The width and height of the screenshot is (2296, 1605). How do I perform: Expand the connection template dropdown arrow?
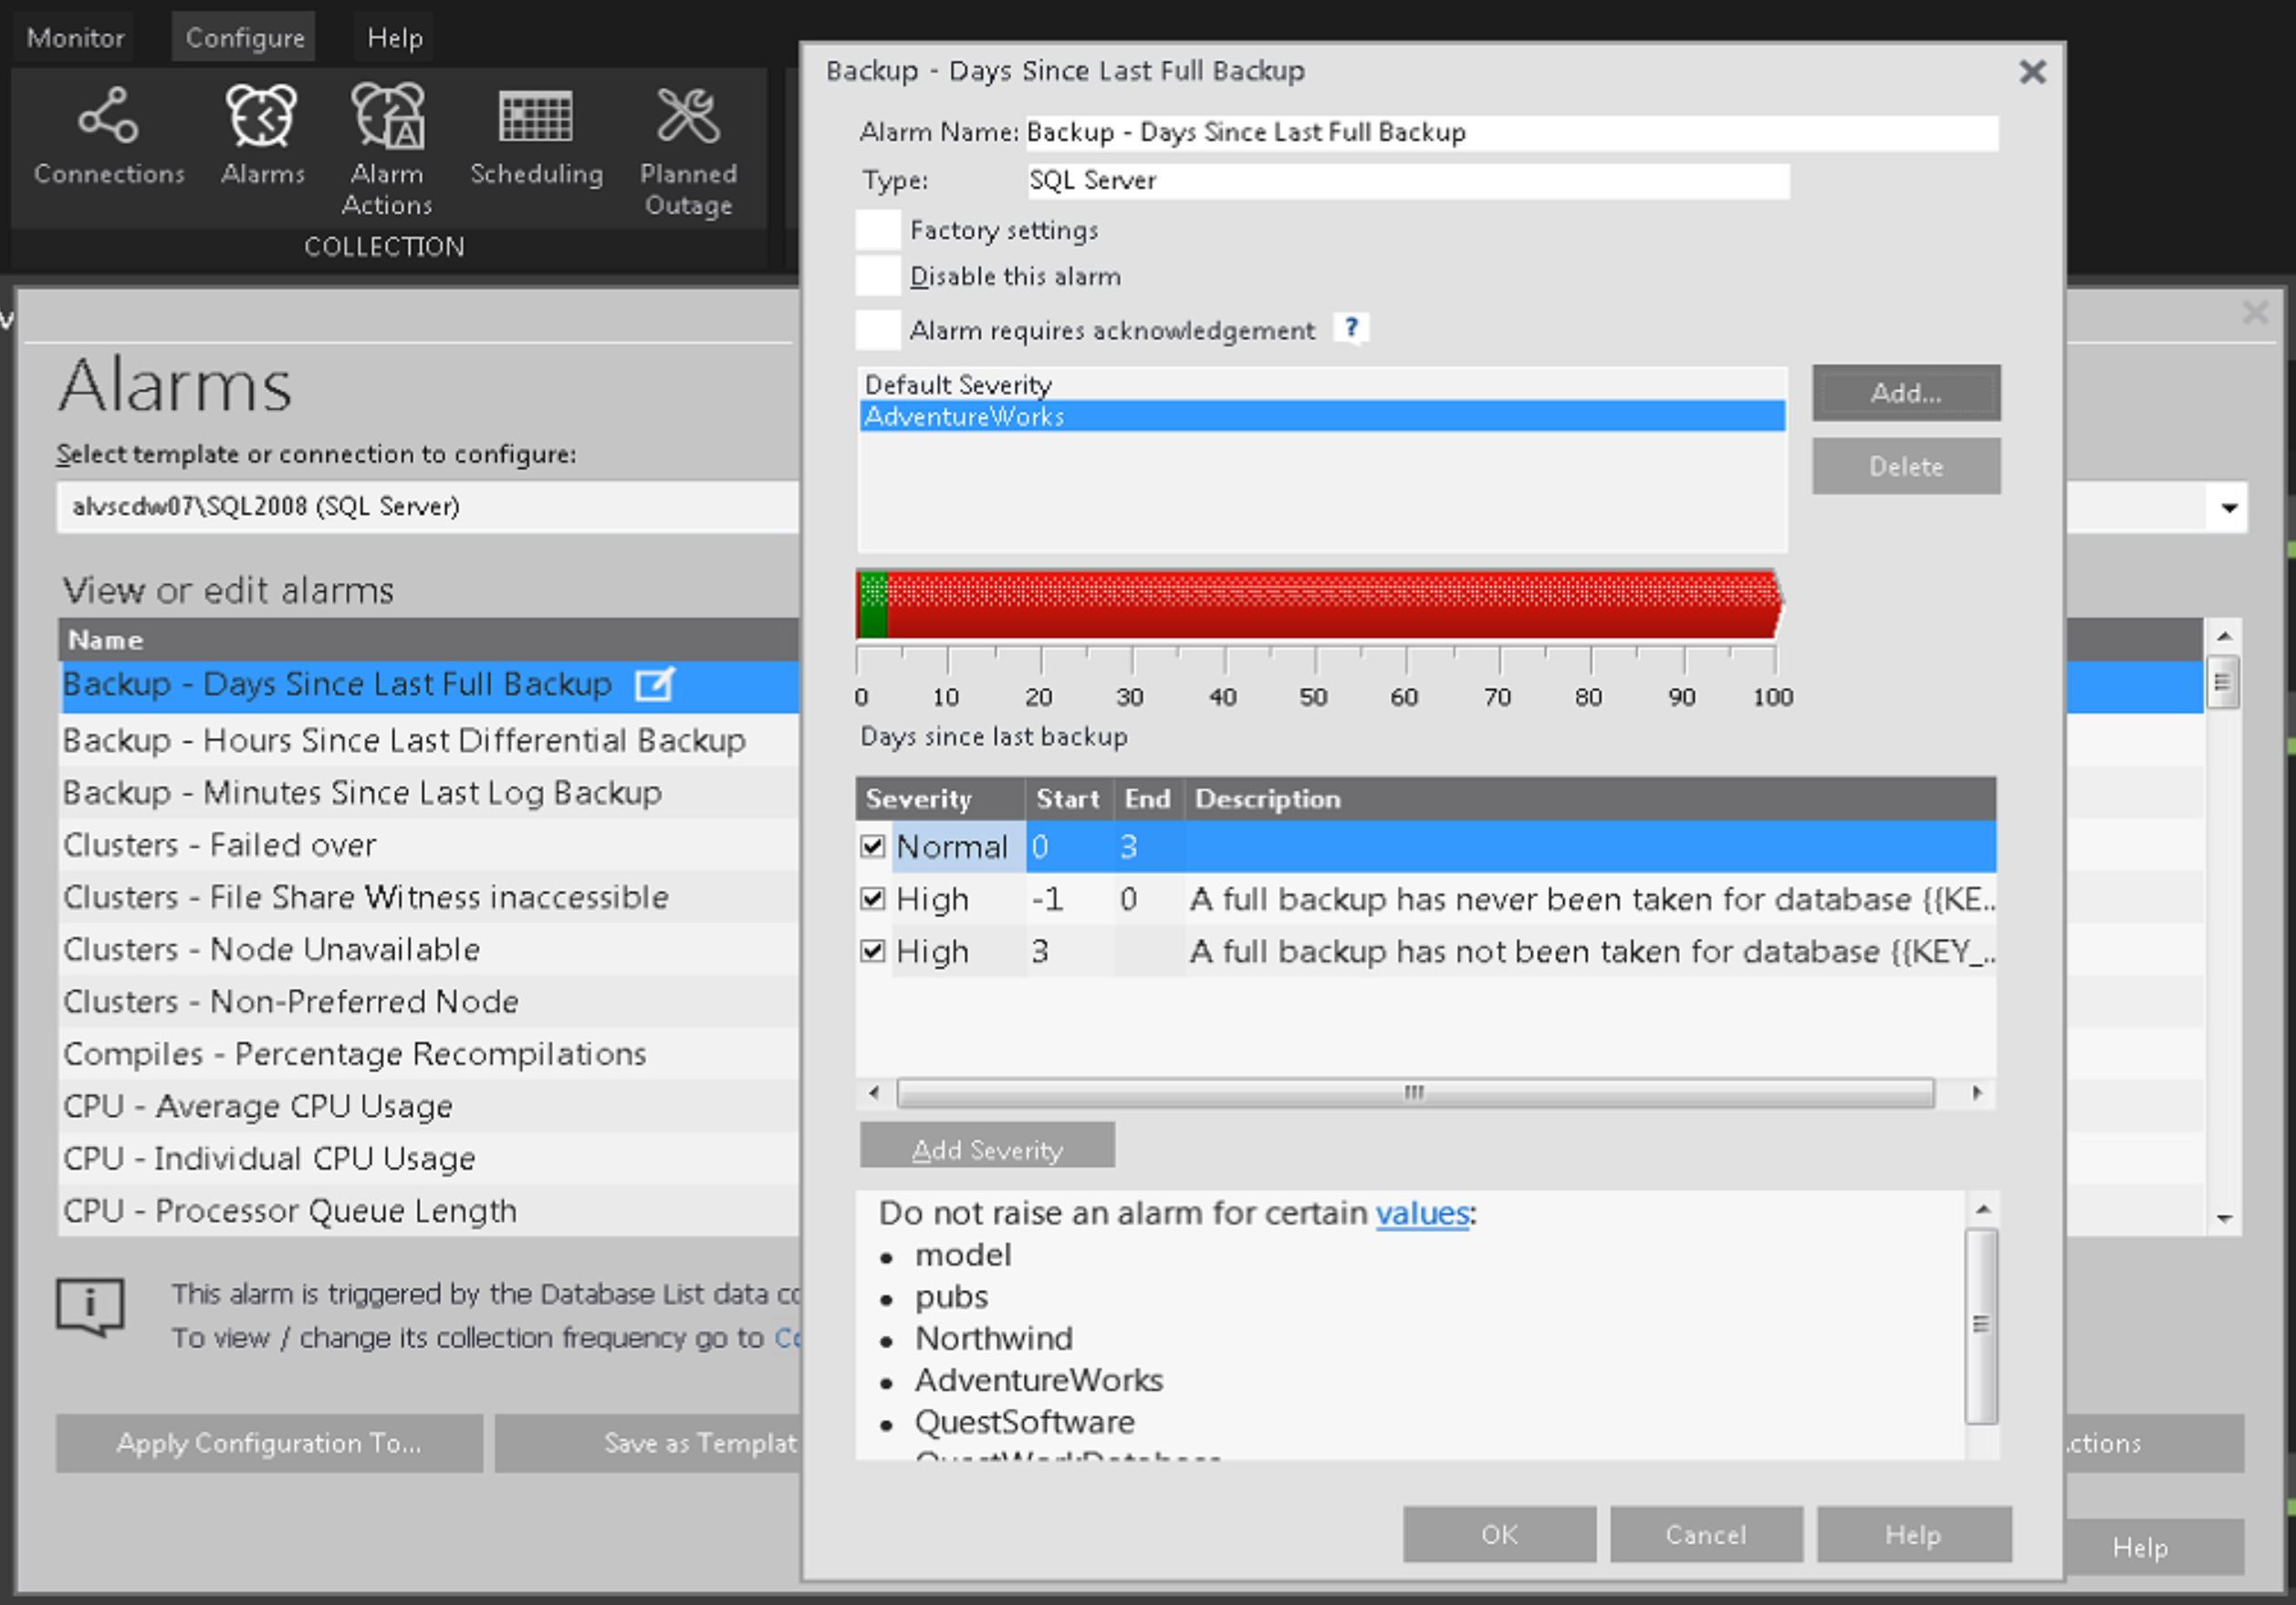tap(2229, 507)
